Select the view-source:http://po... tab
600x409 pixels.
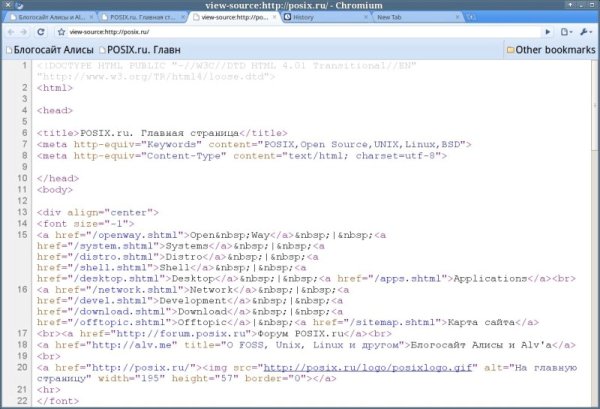coord(234,17)
